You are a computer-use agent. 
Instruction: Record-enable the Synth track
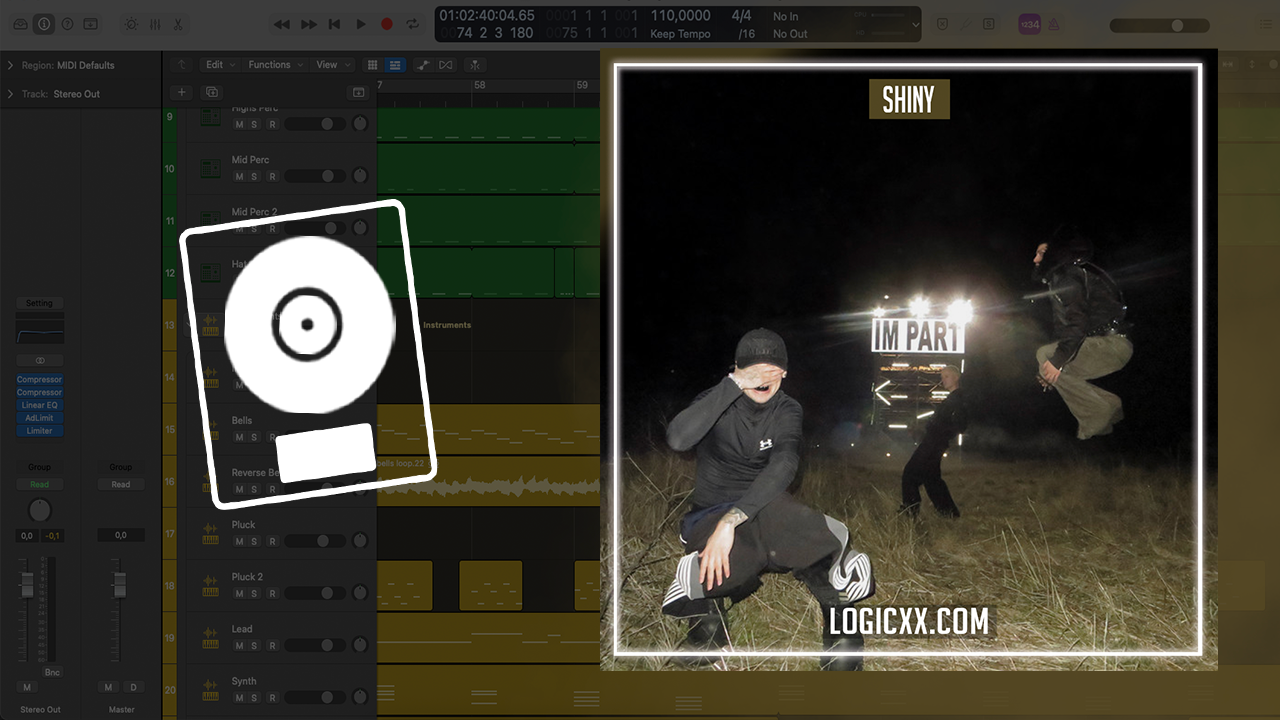271,697
